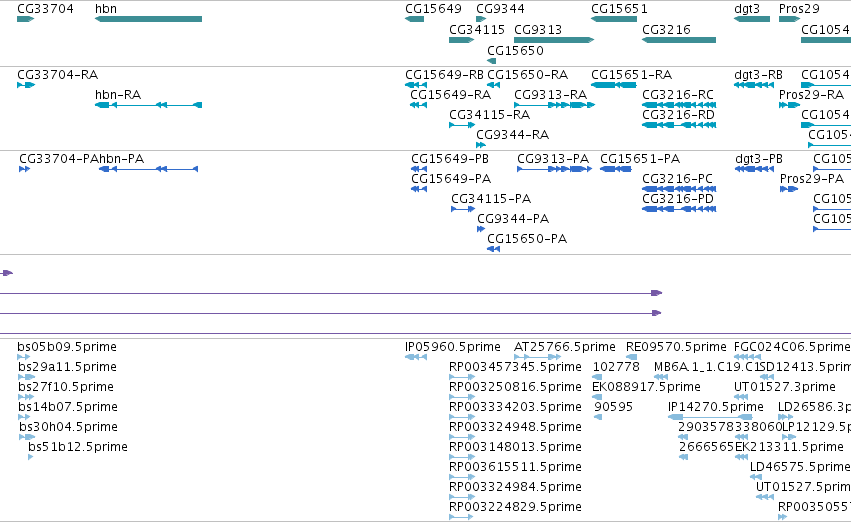Screen dimensions: 851x522
Task: Open the CG9344-RA transcript label
Action: tap(512, 135)
